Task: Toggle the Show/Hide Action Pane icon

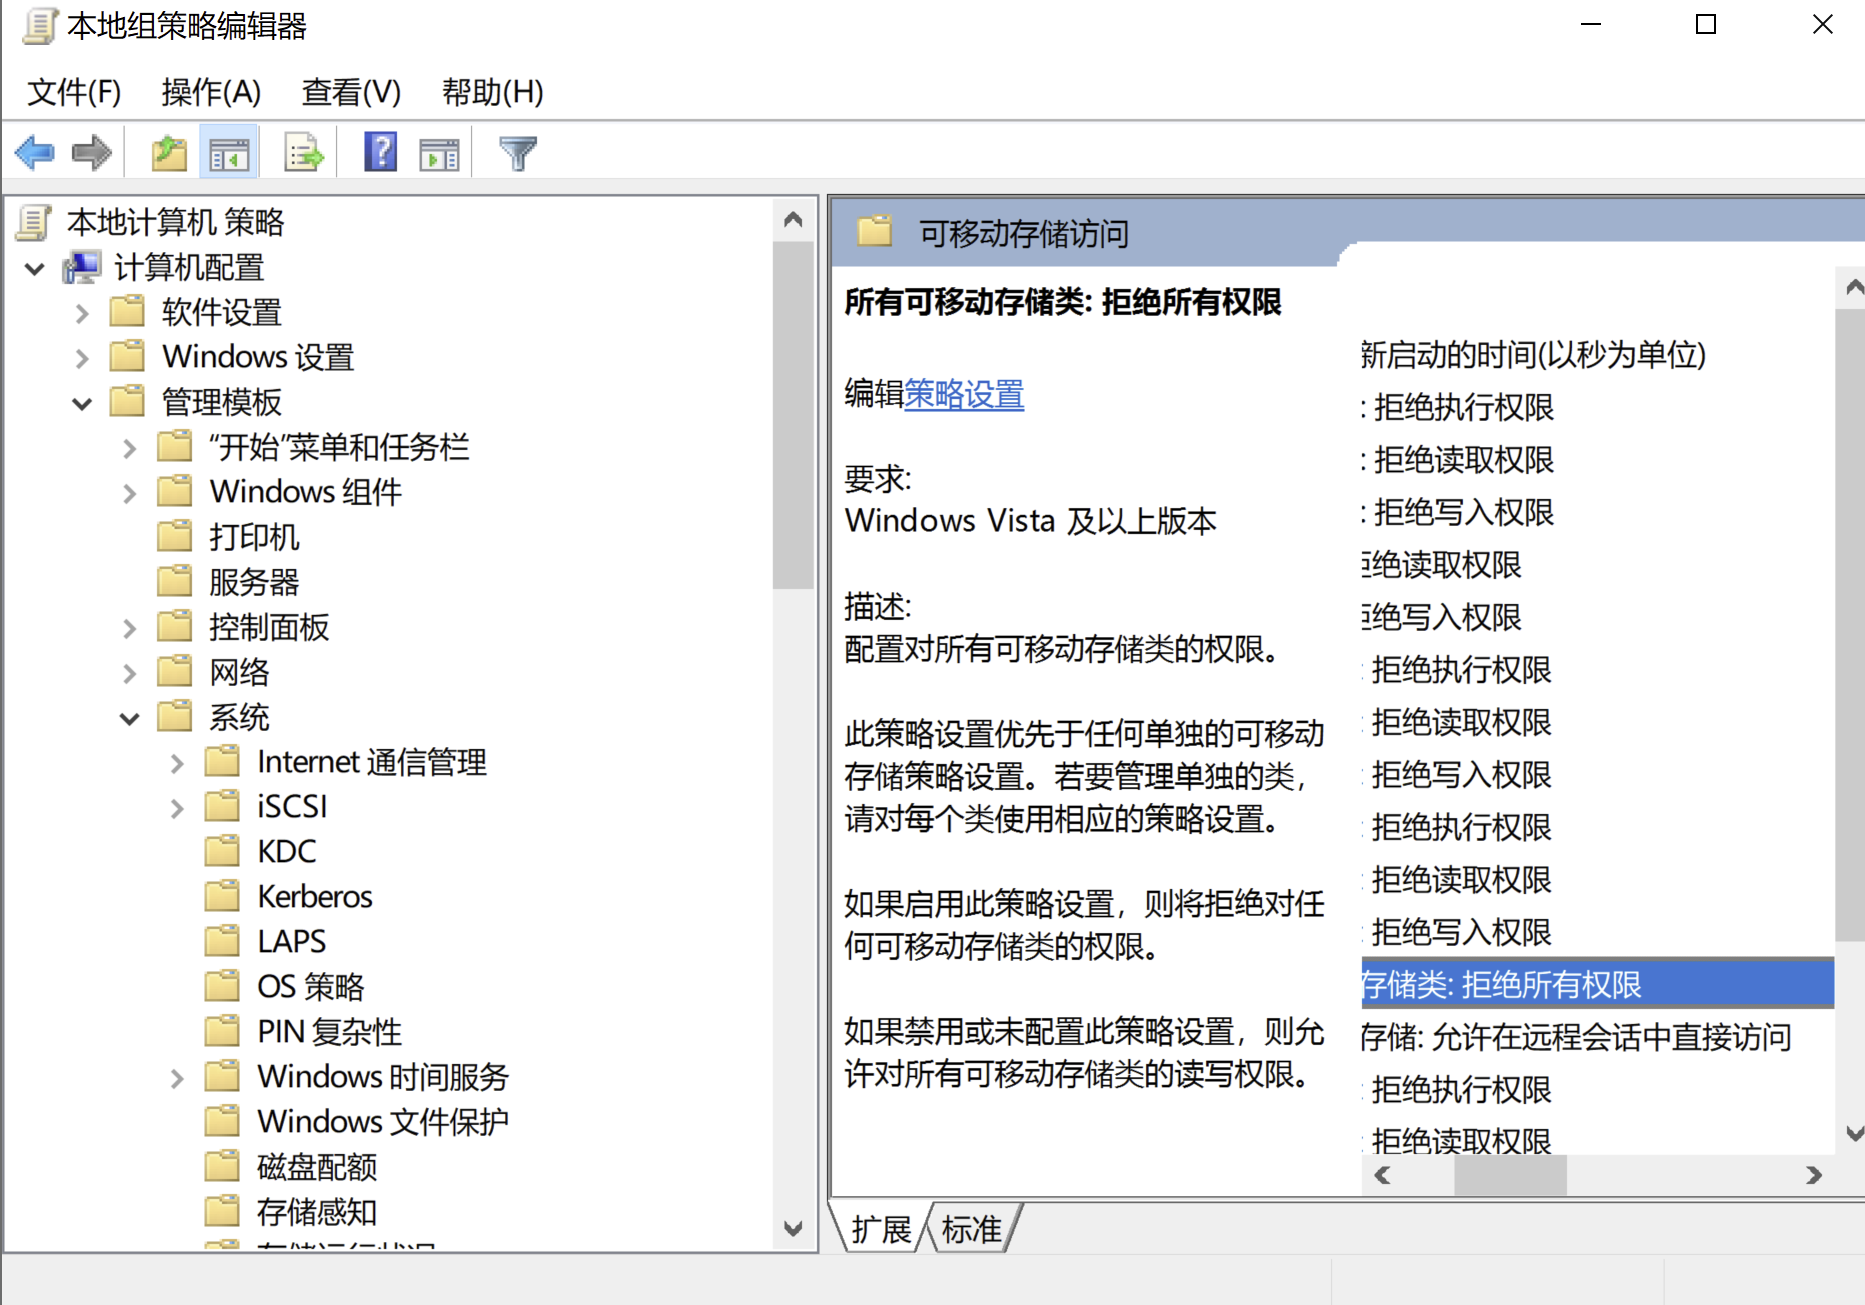Action: [439, 153]
